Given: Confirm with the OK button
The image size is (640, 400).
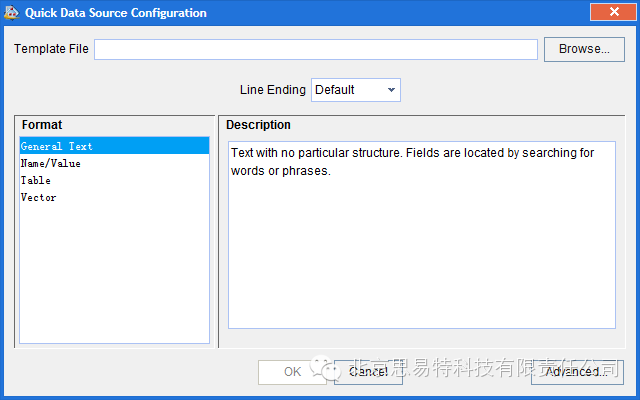Looking at the screenshot, I should 292,372.
